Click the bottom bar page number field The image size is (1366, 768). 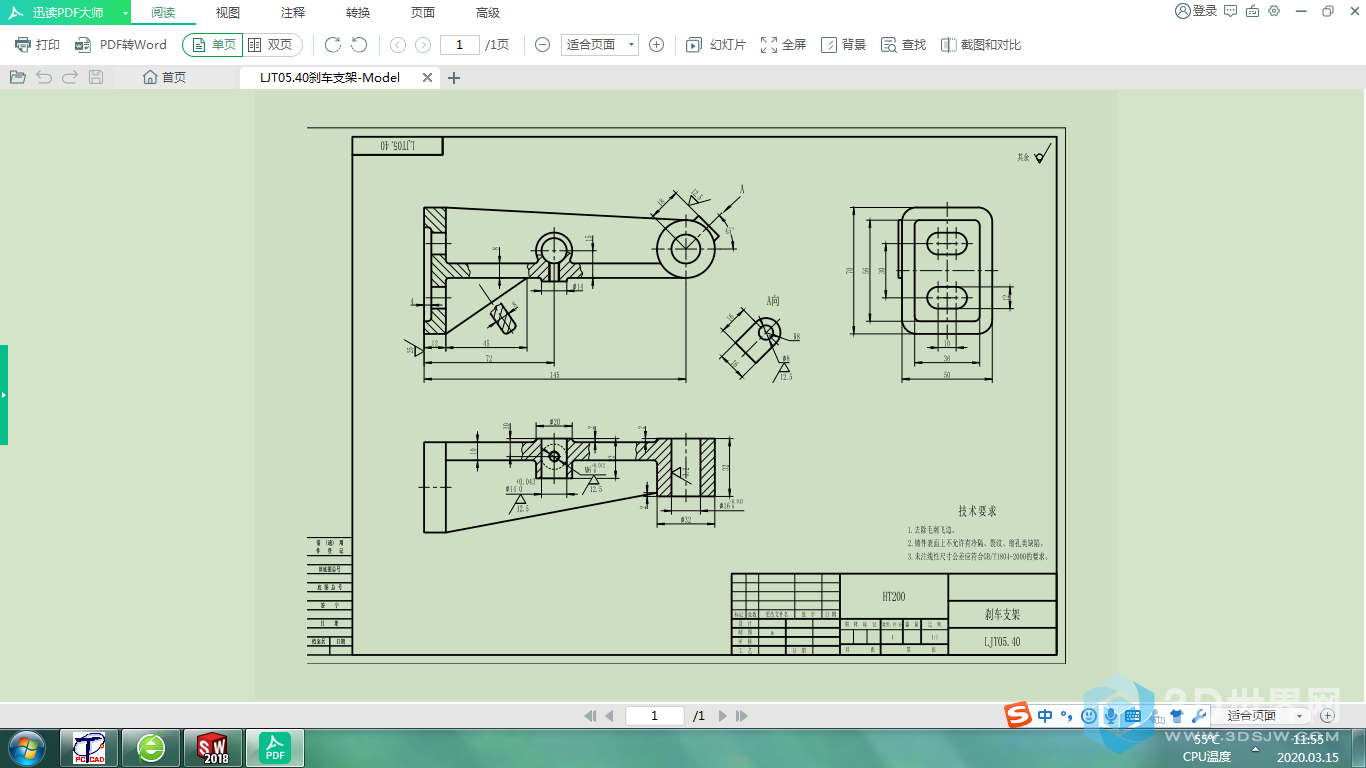655,716
